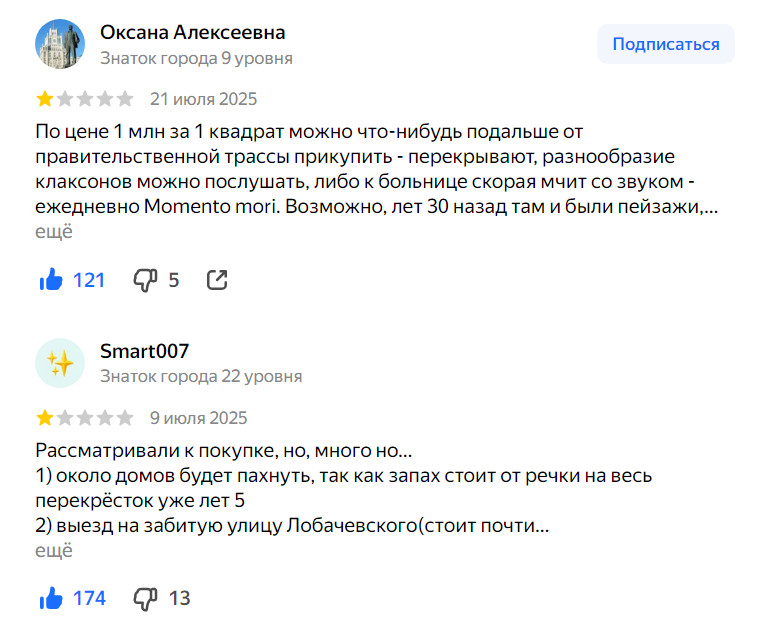Share Оксана Алексеевна's review
Image resolution: width=760 pixels, height=631 pixels.
click(x=217, y=280)
